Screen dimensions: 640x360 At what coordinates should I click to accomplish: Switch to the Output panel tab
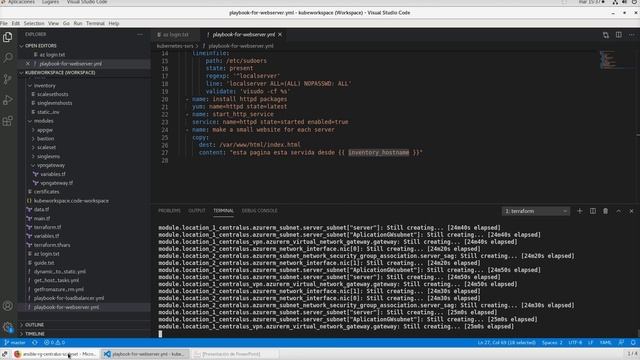[x=197, y=211]
